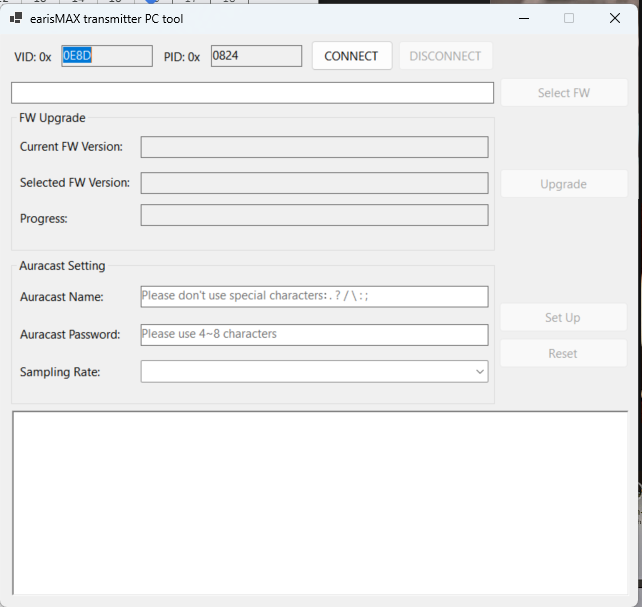Click the Reset button

click(x=563, y=353)
